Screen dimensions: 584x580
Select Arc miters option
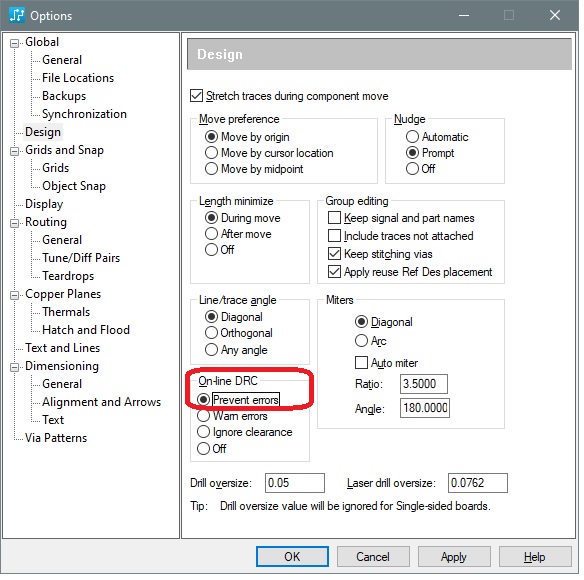coord(361,340)
